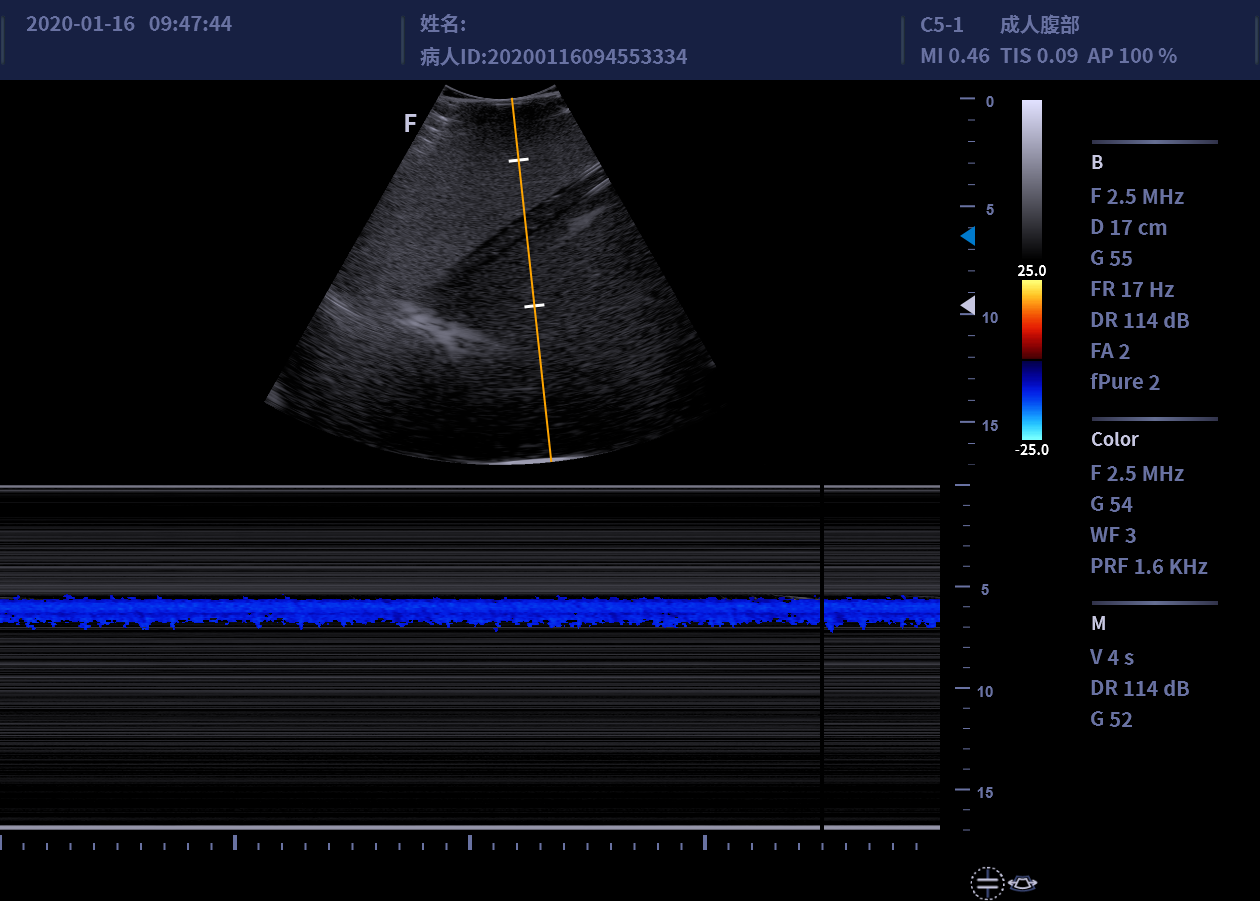Click the patient name field 姓名

(x=442, y=26)
